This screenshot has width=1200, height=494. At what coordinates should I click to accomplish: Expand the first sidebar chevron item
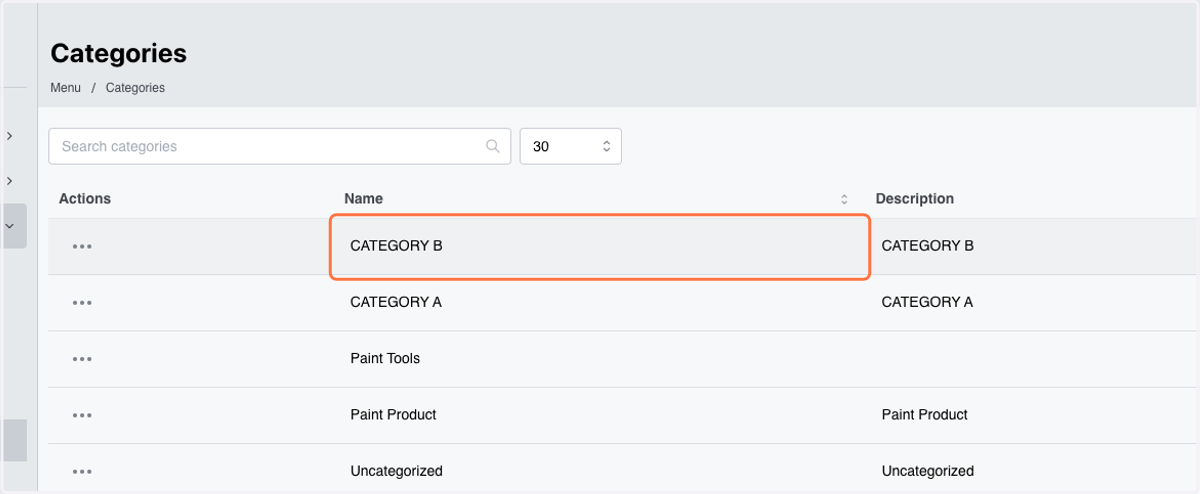(x=9, y=135)
